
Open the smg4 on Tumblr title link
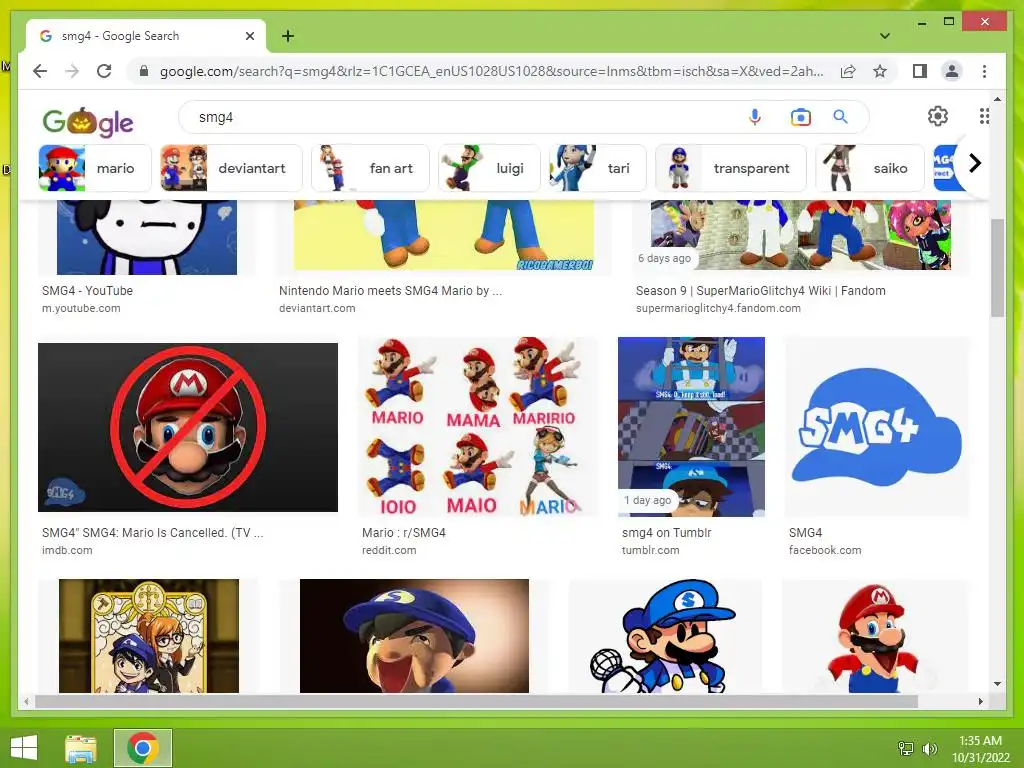pos(667,533)
